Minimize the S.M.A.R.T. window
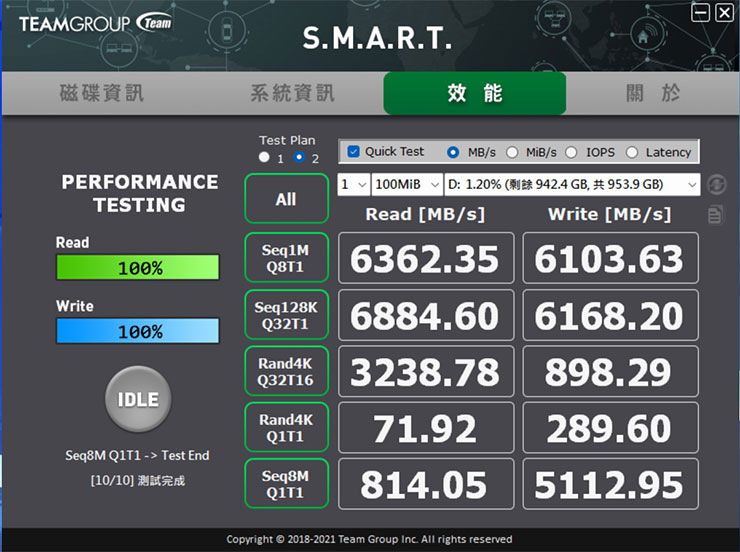Screen dimensions: 740x552 point(700,12)
